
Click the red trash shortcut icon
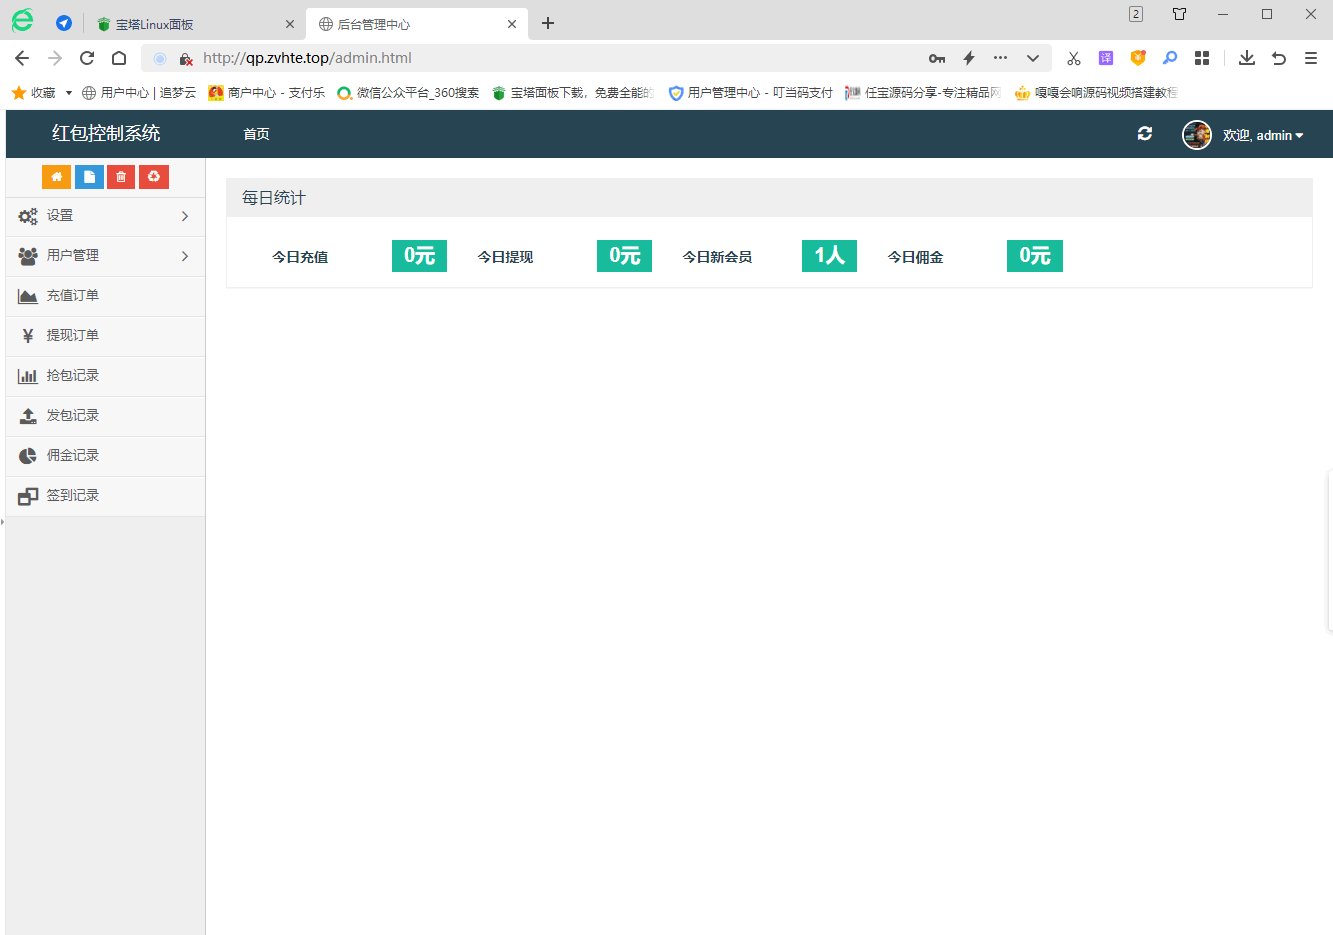121,177
